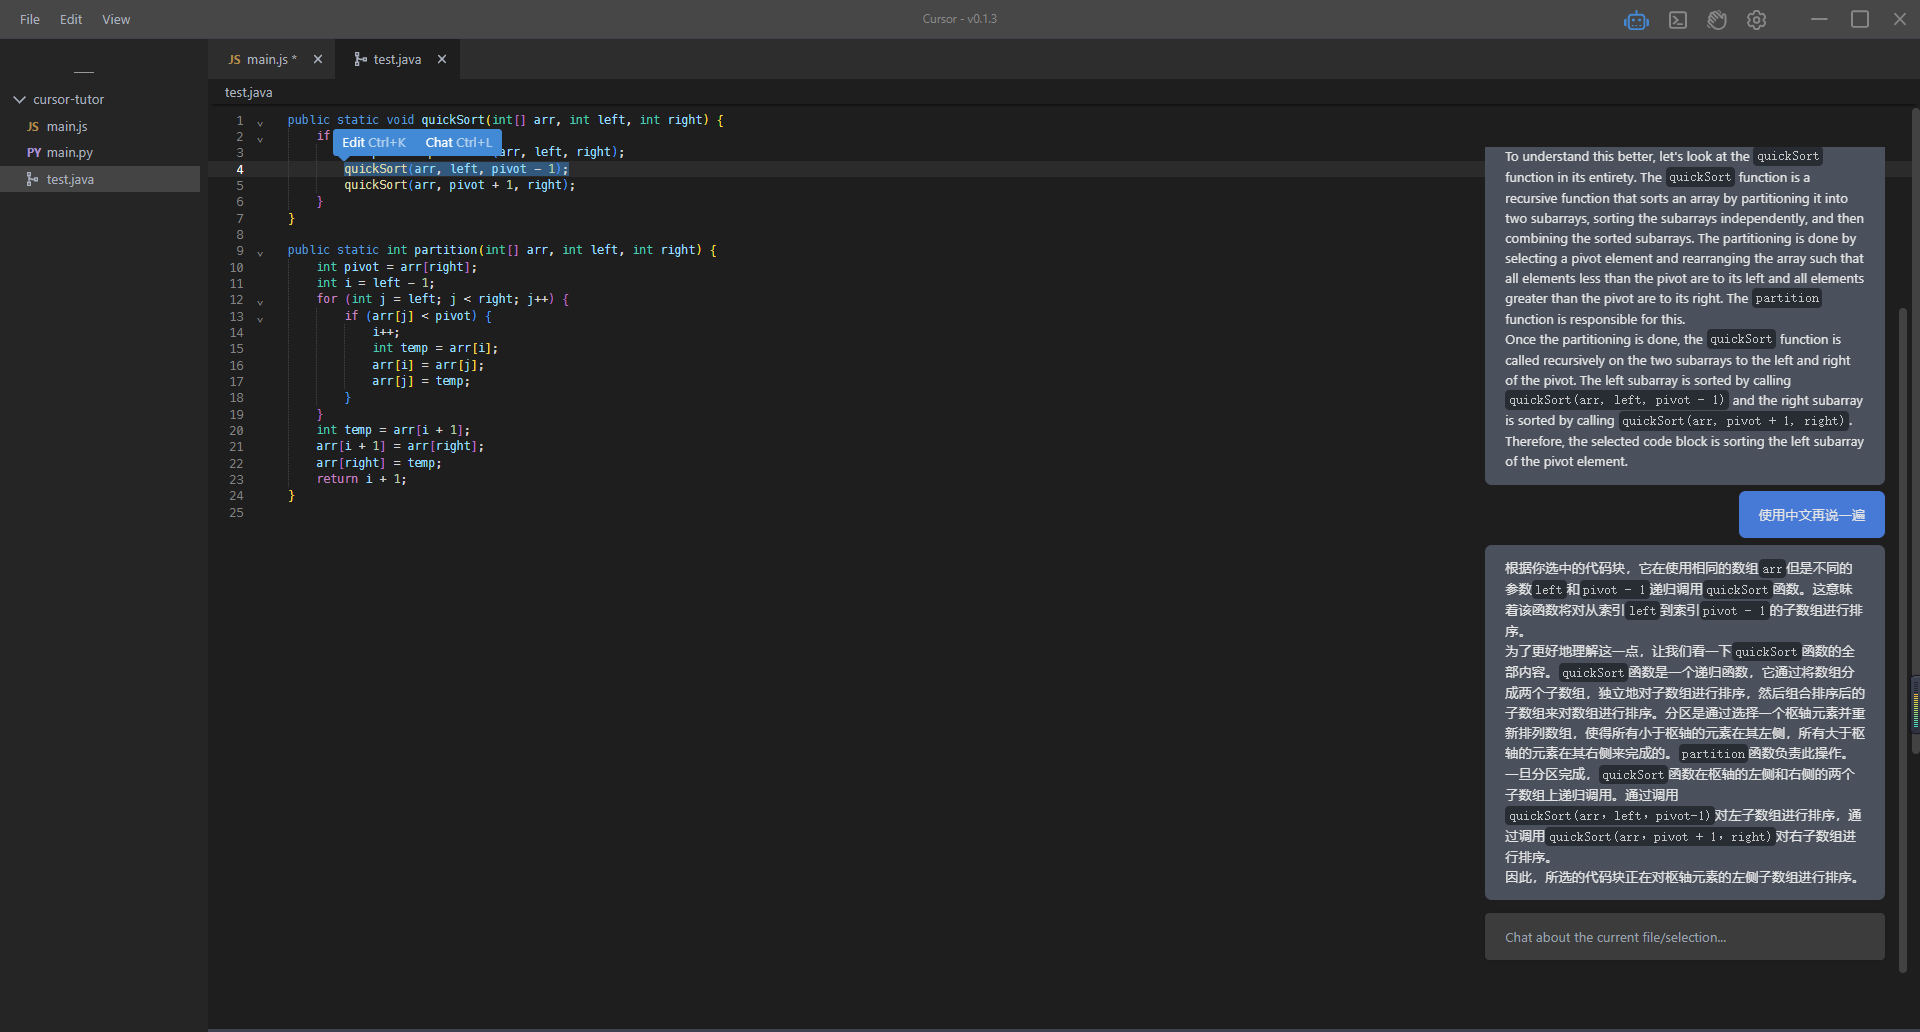Select test.java in the file explorer
The height and width of the screenshot is (1032, 1920).
point(70,180)
